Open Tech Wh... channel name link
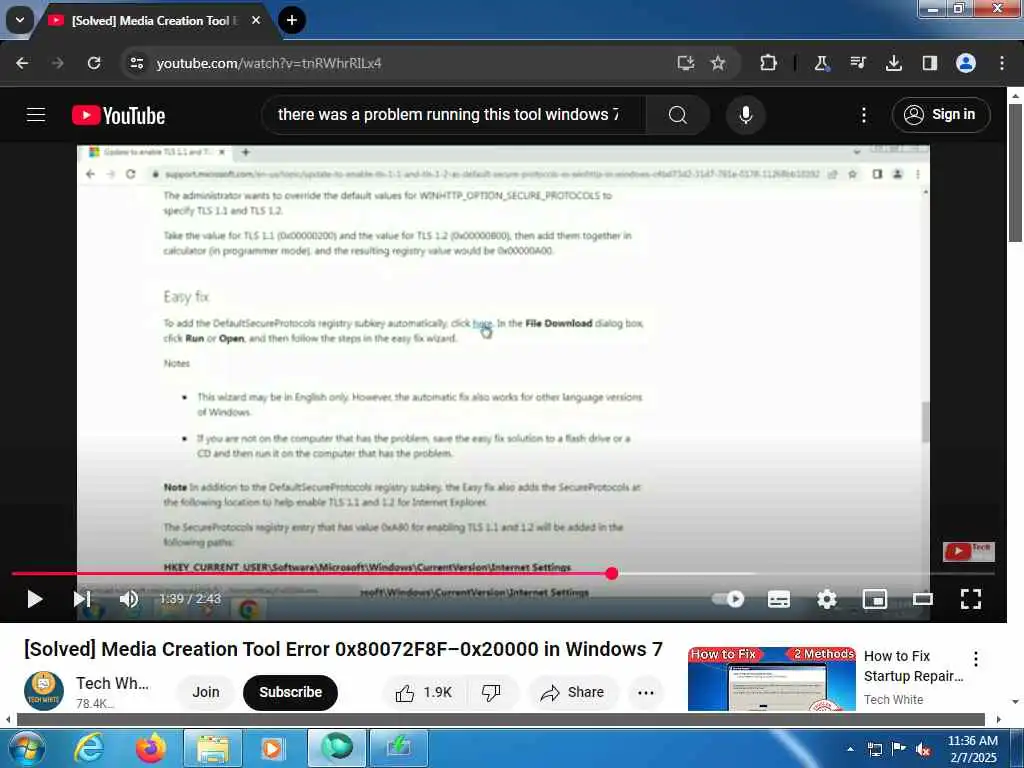Image resolution: width=1024 pixels, height=768 pixels. coord(112,683)
